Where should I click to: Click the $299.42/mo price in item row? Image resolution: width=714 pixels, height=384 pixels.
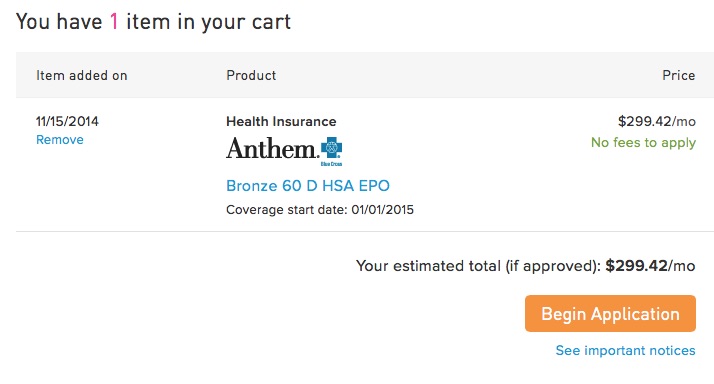point(657,121)
